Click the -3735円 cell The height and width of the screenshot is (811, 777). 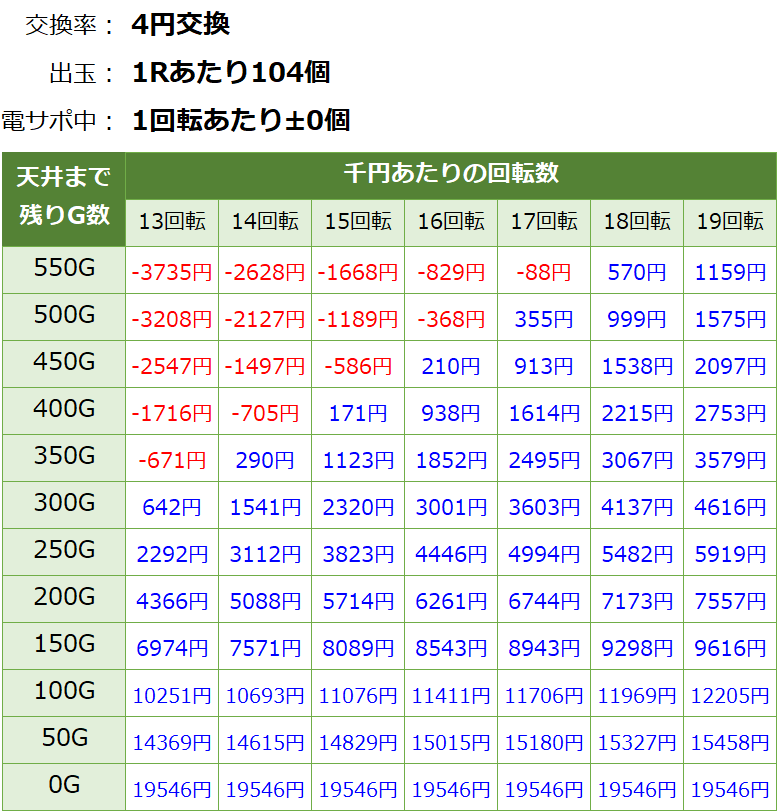(172, 272)
